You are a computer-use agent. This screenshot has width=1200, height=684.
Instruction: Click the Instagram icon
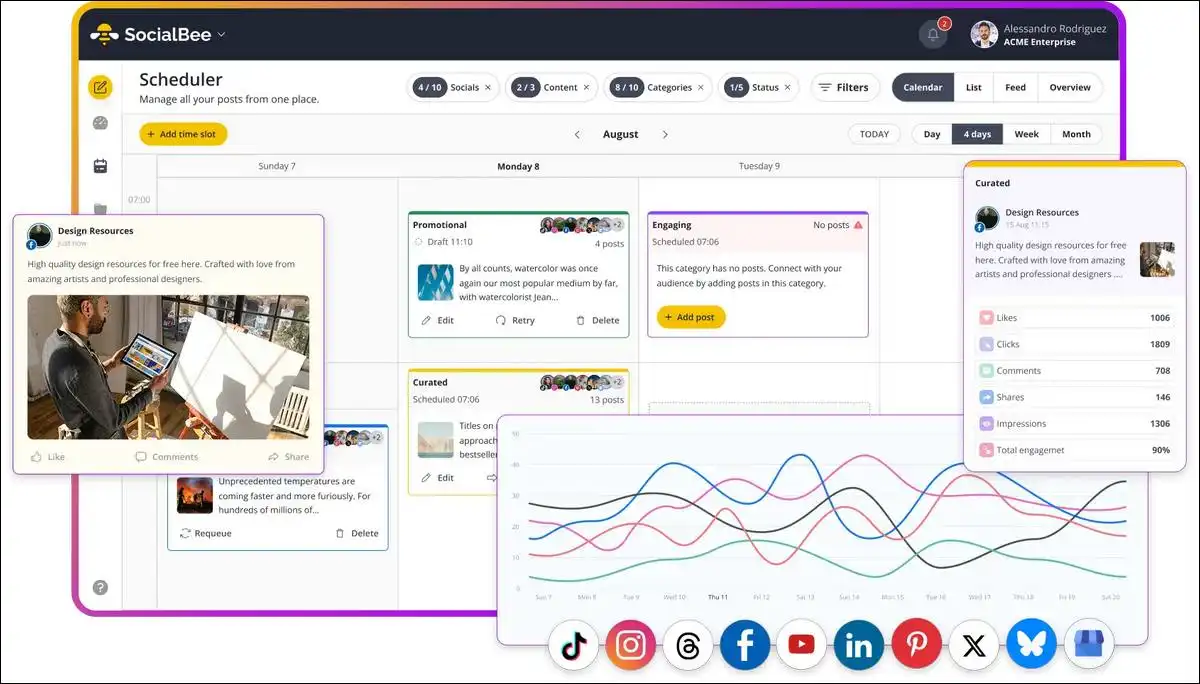[x=631, y=646]
